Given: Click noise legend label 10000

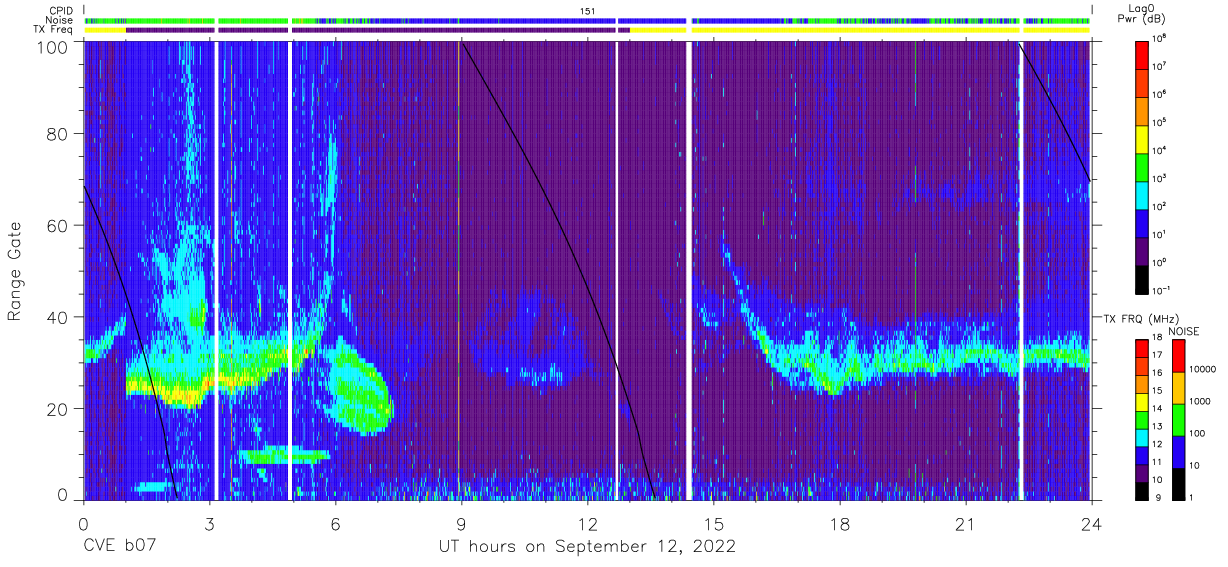Looking at the screenshot, I should (x=1204, y=369).
